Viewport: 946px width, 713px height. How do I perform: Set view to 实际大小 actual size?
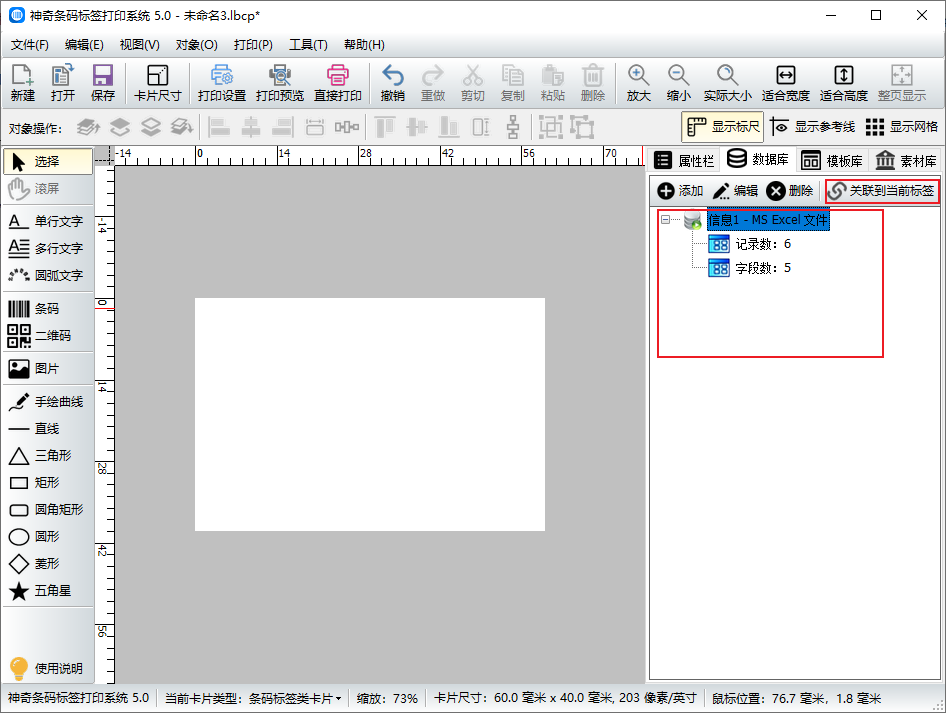pos(728,83)
